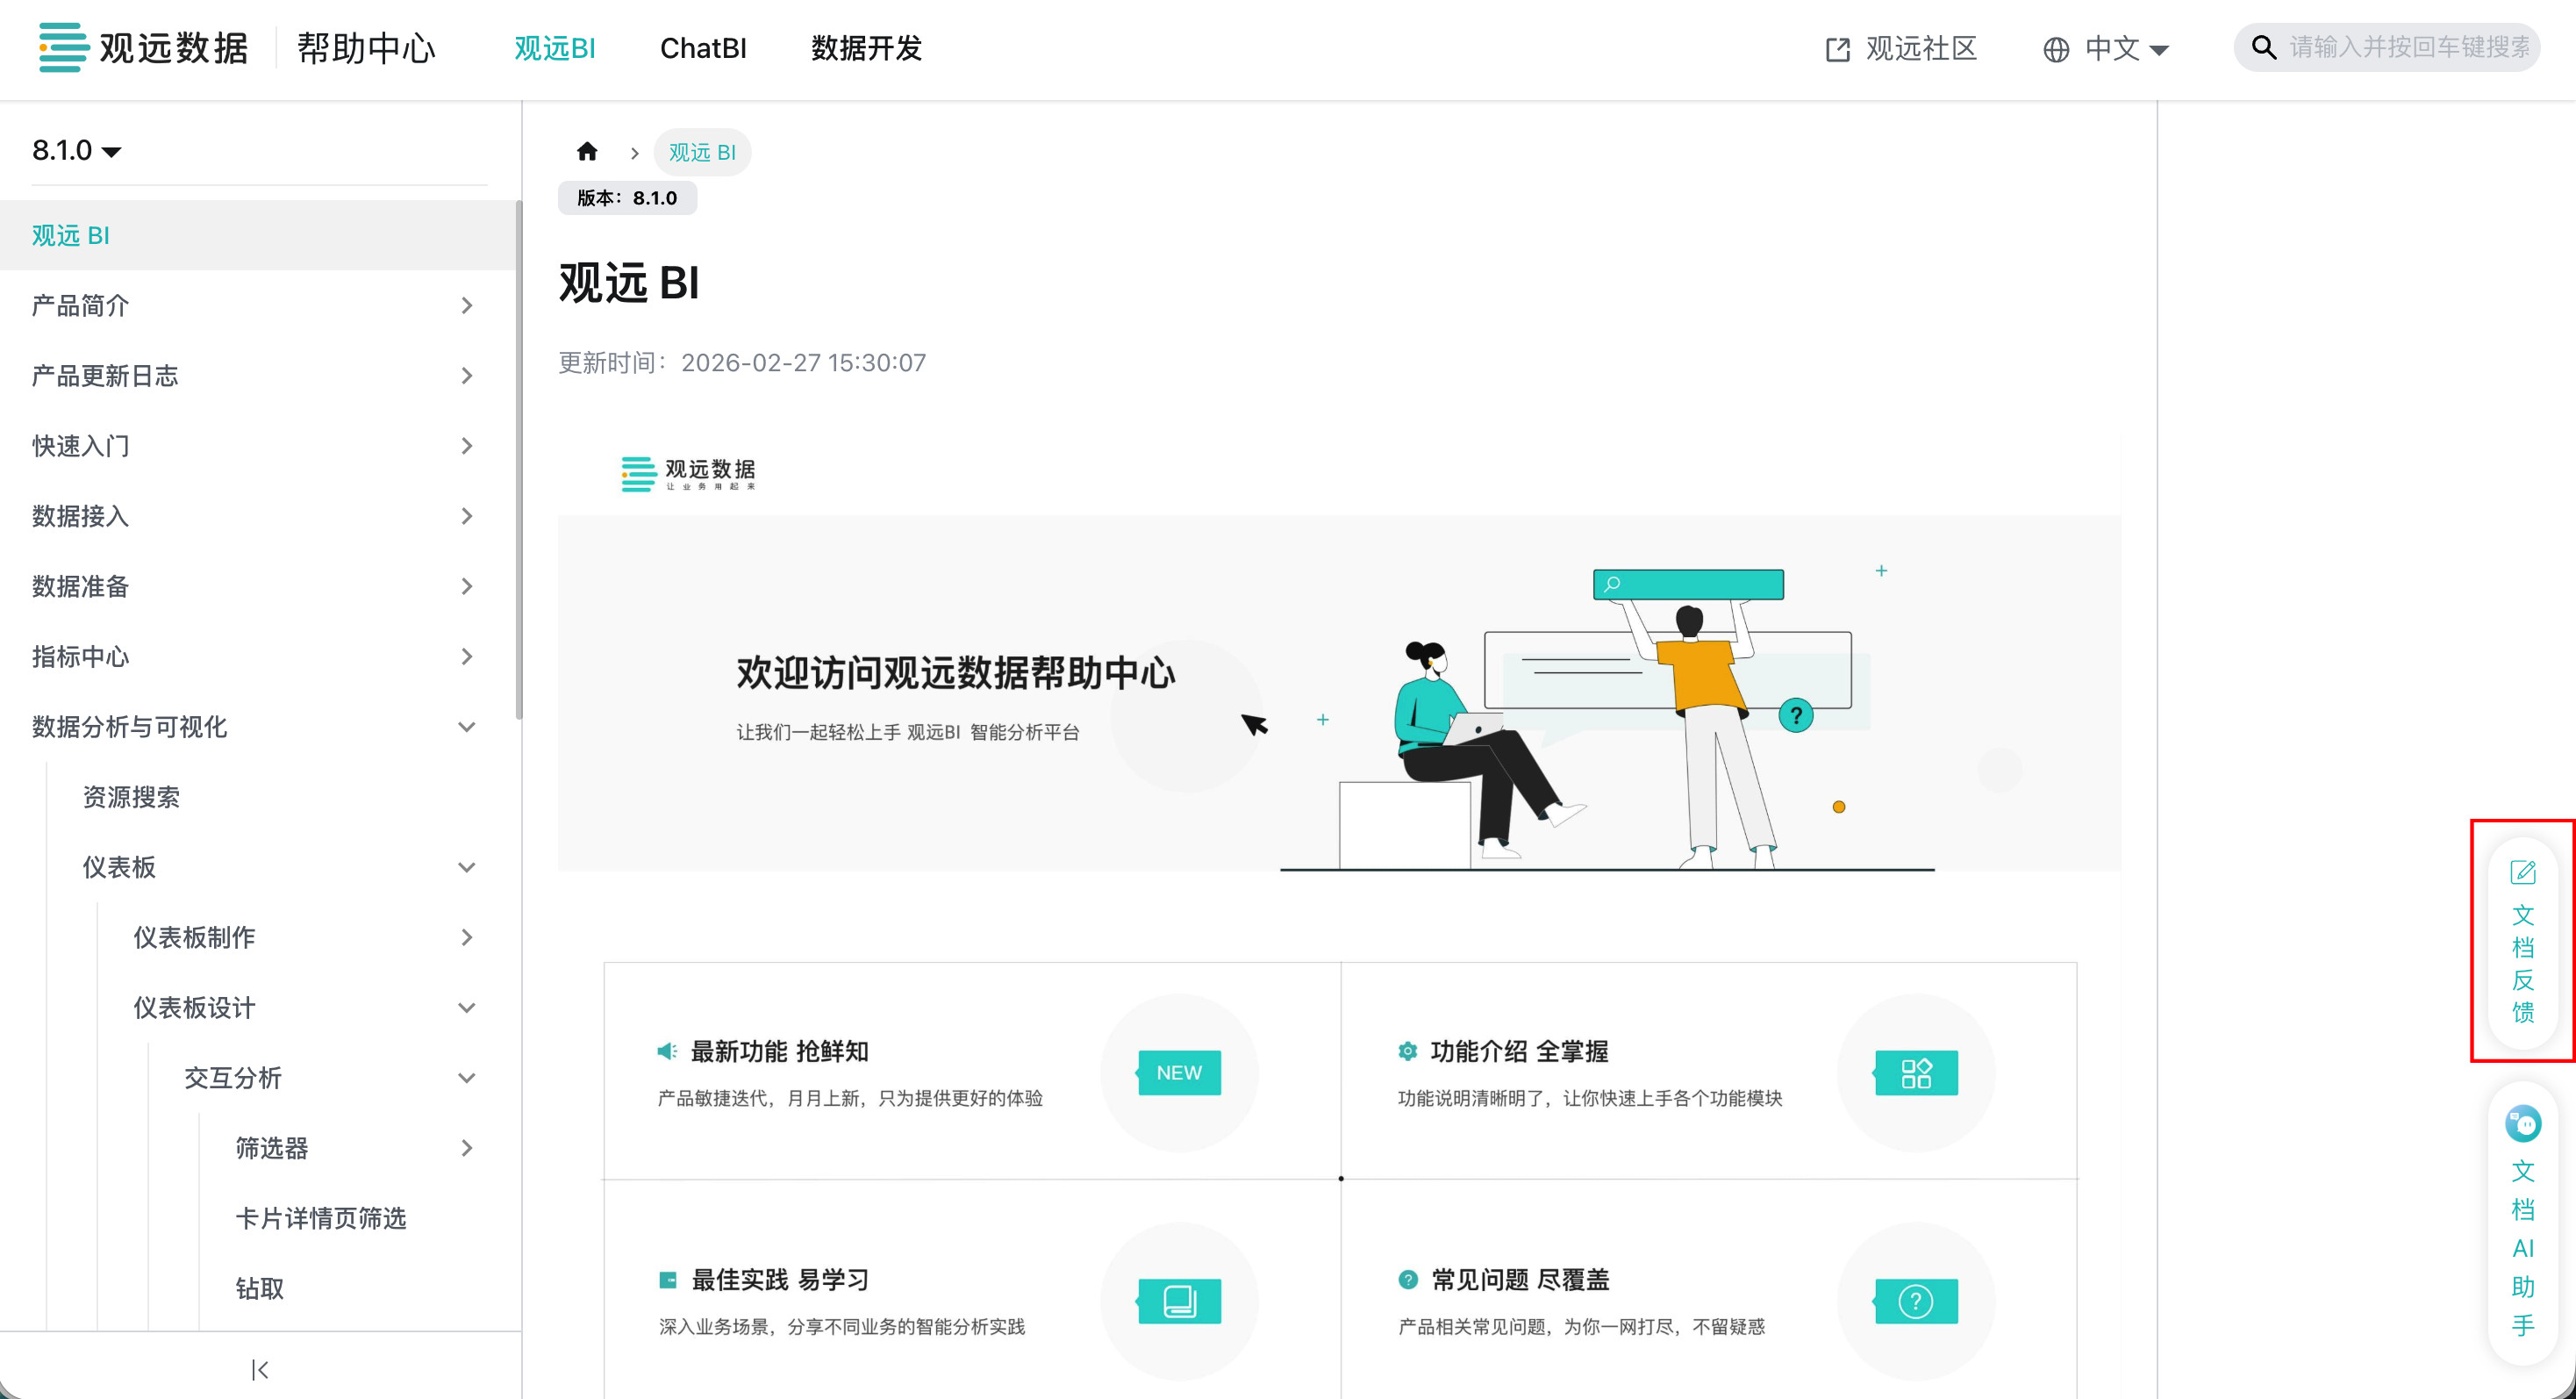Click the home breadcrumb icon

tap(587, 151)
